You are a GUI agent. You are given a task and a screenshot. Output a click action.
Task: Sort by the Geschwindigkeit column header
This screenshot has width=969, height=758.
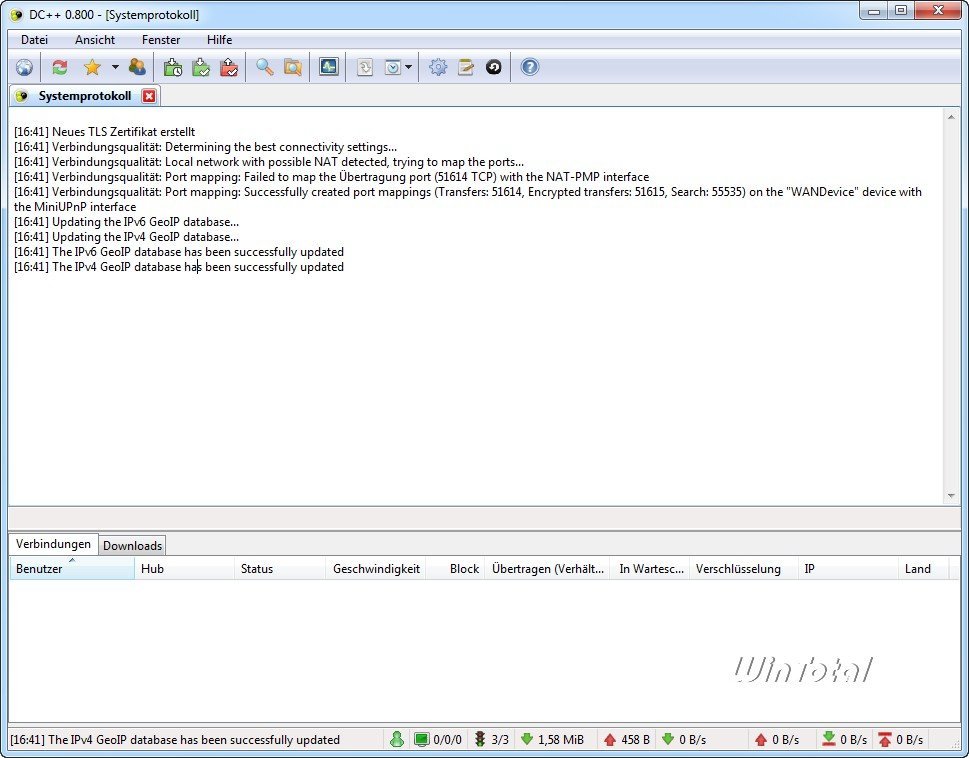point(376,568)
